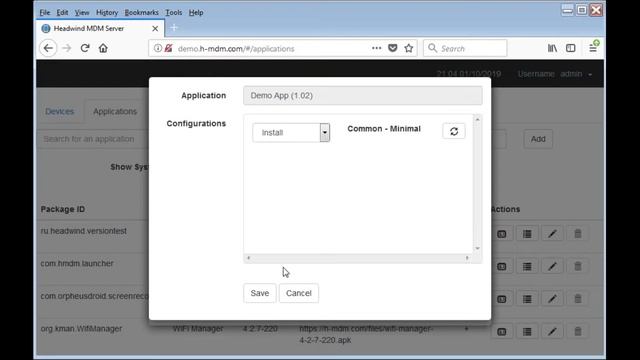The width and height of the screenshot is (640, 360).
Task: Open the View menu
Action: [82, 13]
